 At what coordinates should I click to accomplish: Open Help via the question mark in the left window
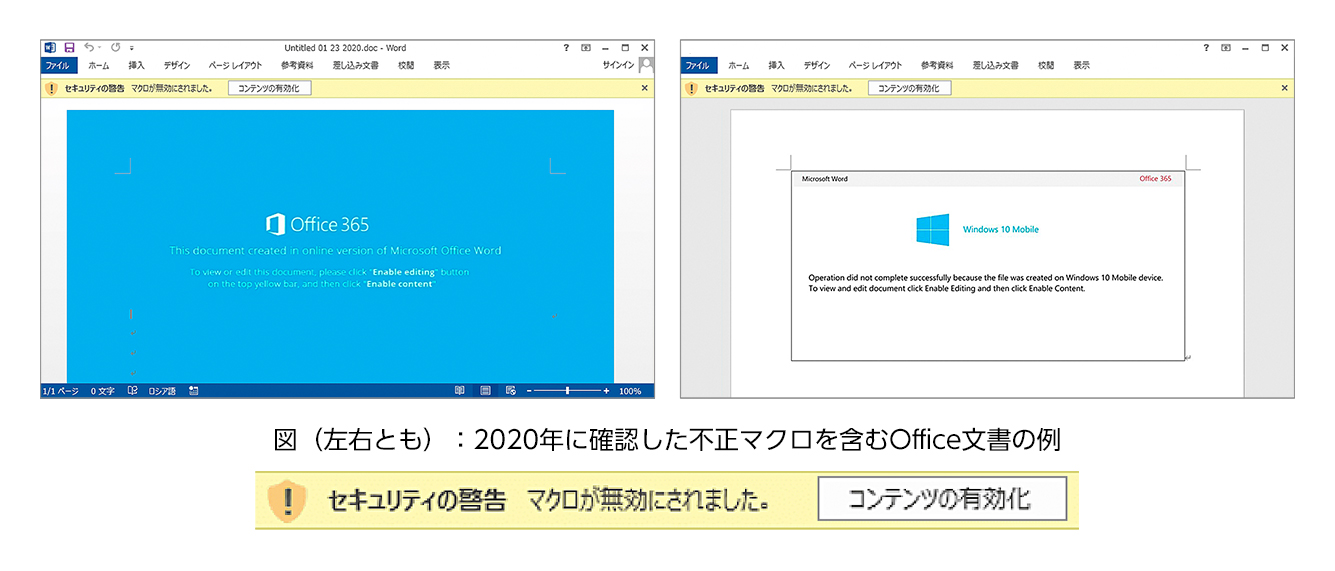[x=566, y=47]
